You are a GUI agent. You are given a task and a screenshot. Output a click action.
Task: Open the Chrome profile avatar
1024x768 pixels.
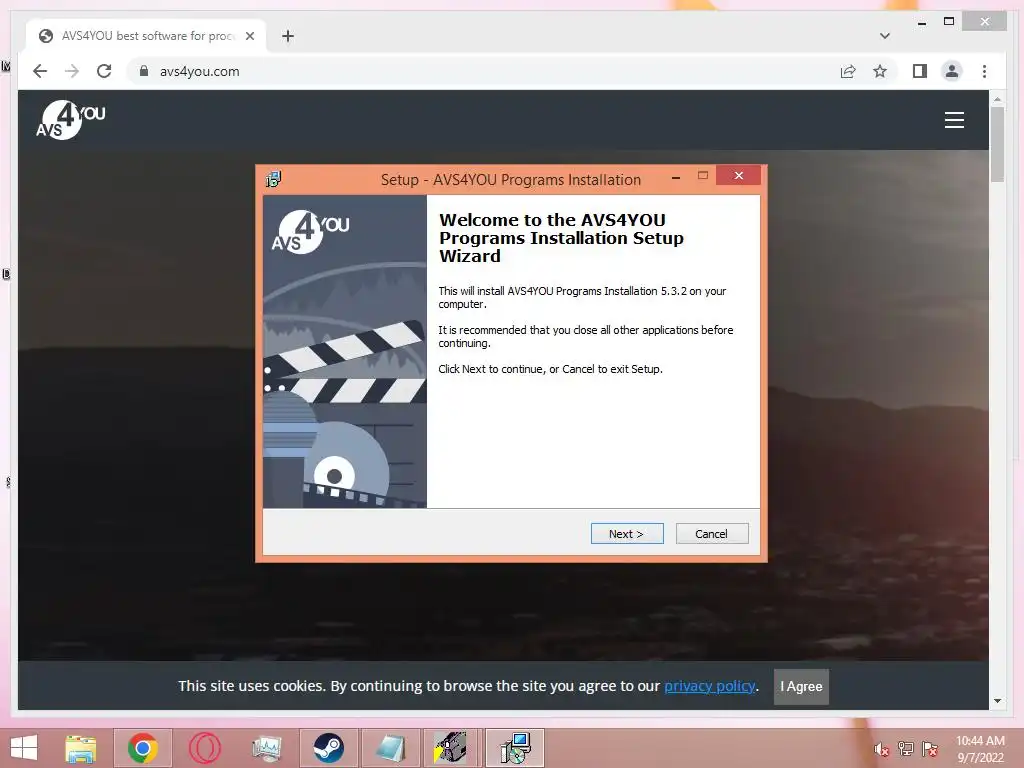coord(952,71)
